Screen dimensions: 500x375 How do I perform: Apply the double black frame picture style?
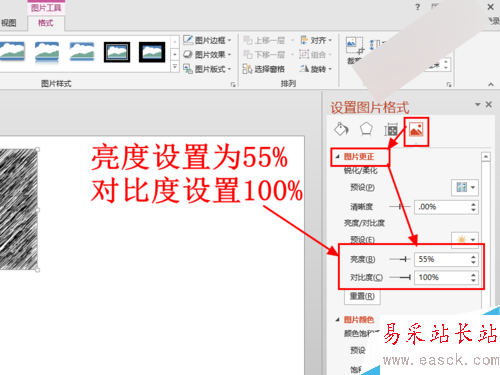point(117,52)
